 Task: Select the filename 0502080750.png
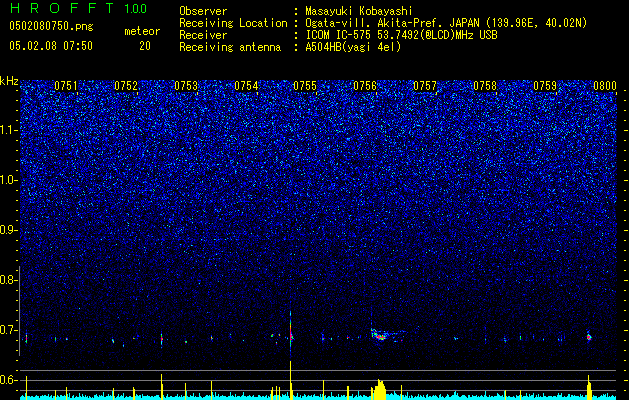[x=51, y=26]
